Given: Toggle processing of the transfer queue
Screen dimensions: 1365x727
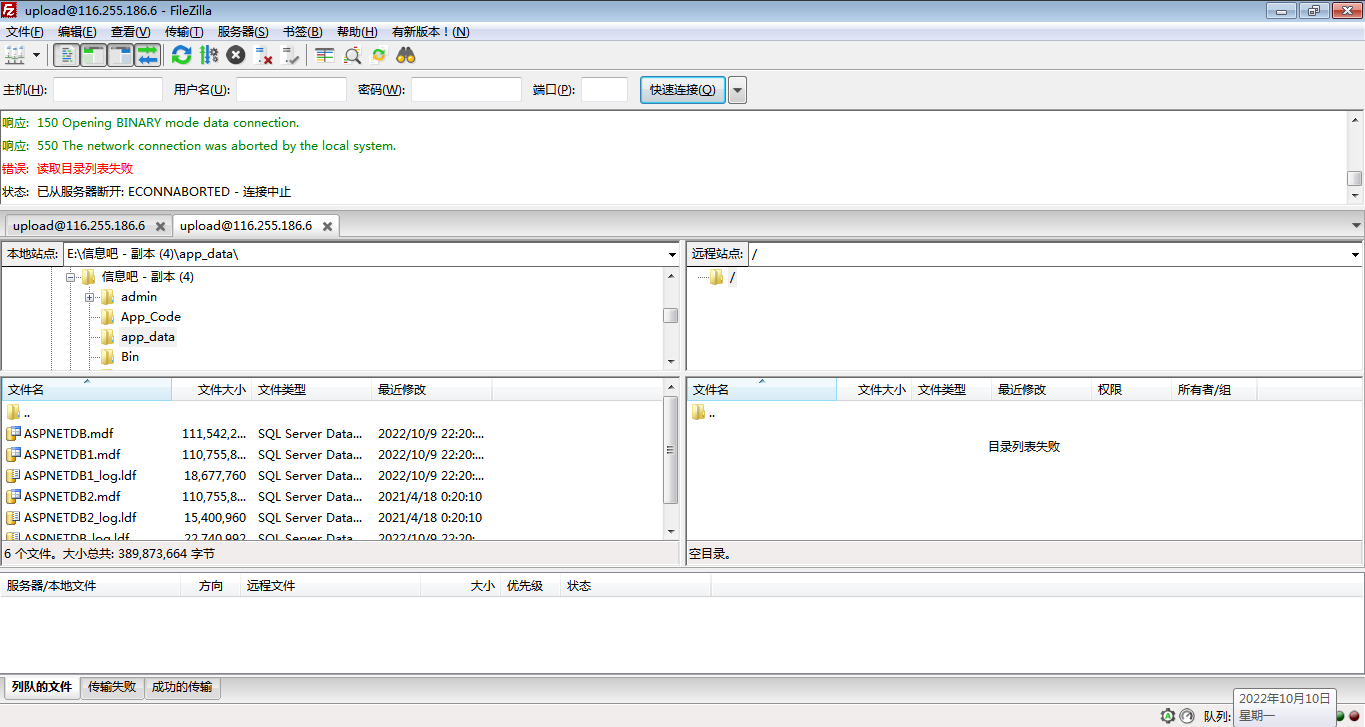Looking at the screenshot, I should (x=209, y=55).
